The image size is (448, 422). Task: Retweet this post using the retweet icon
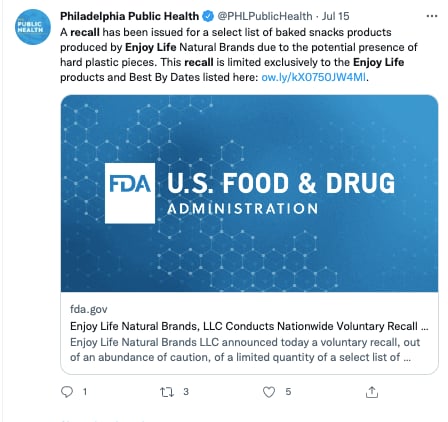click(167, 392)
